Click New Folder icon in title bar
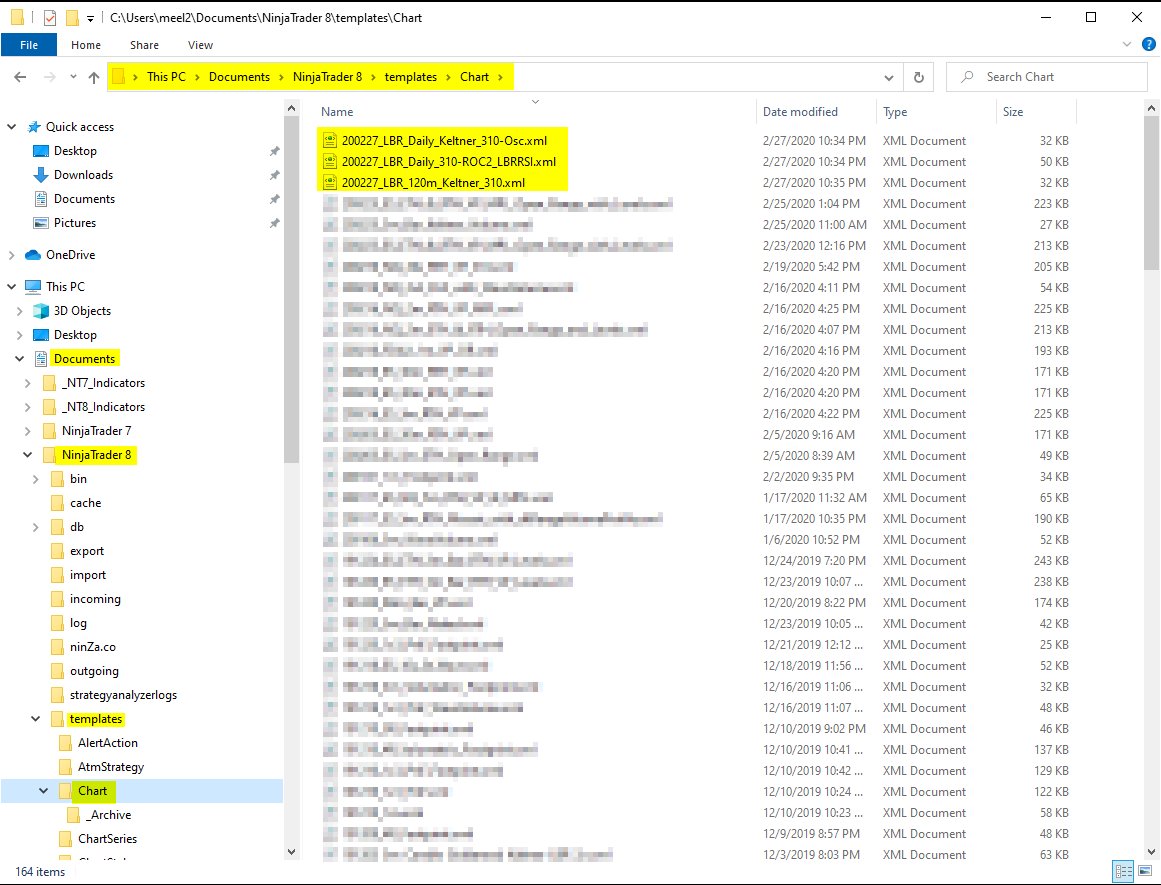 [72, 18]
